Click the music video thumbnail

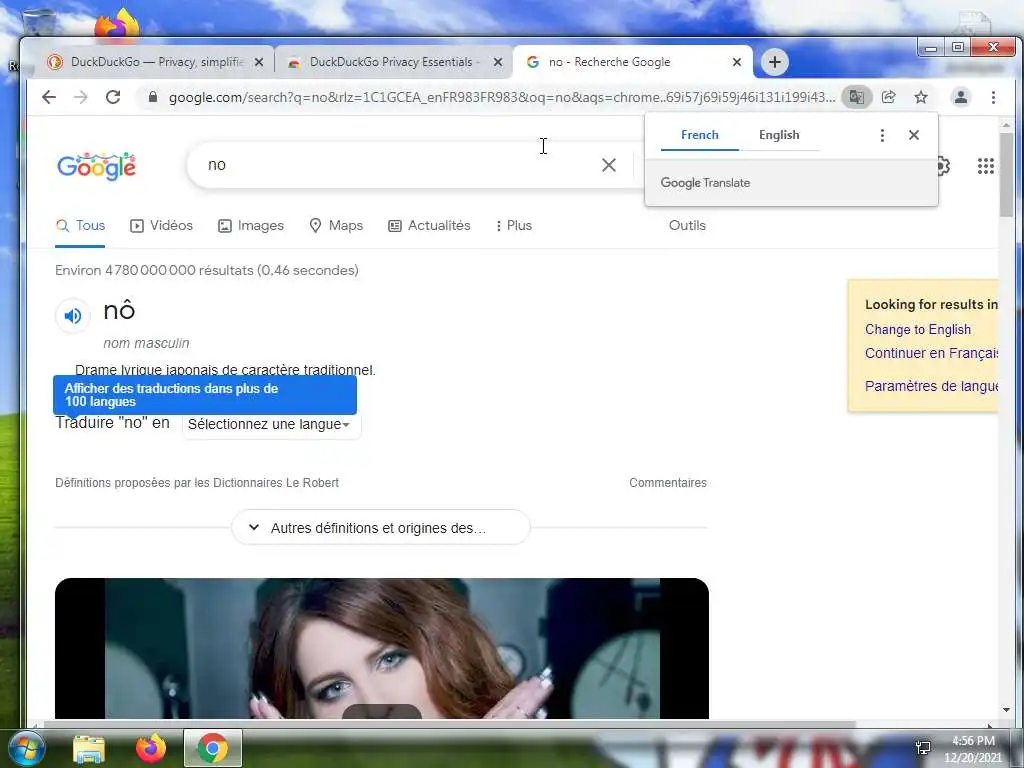click(382, 648)
